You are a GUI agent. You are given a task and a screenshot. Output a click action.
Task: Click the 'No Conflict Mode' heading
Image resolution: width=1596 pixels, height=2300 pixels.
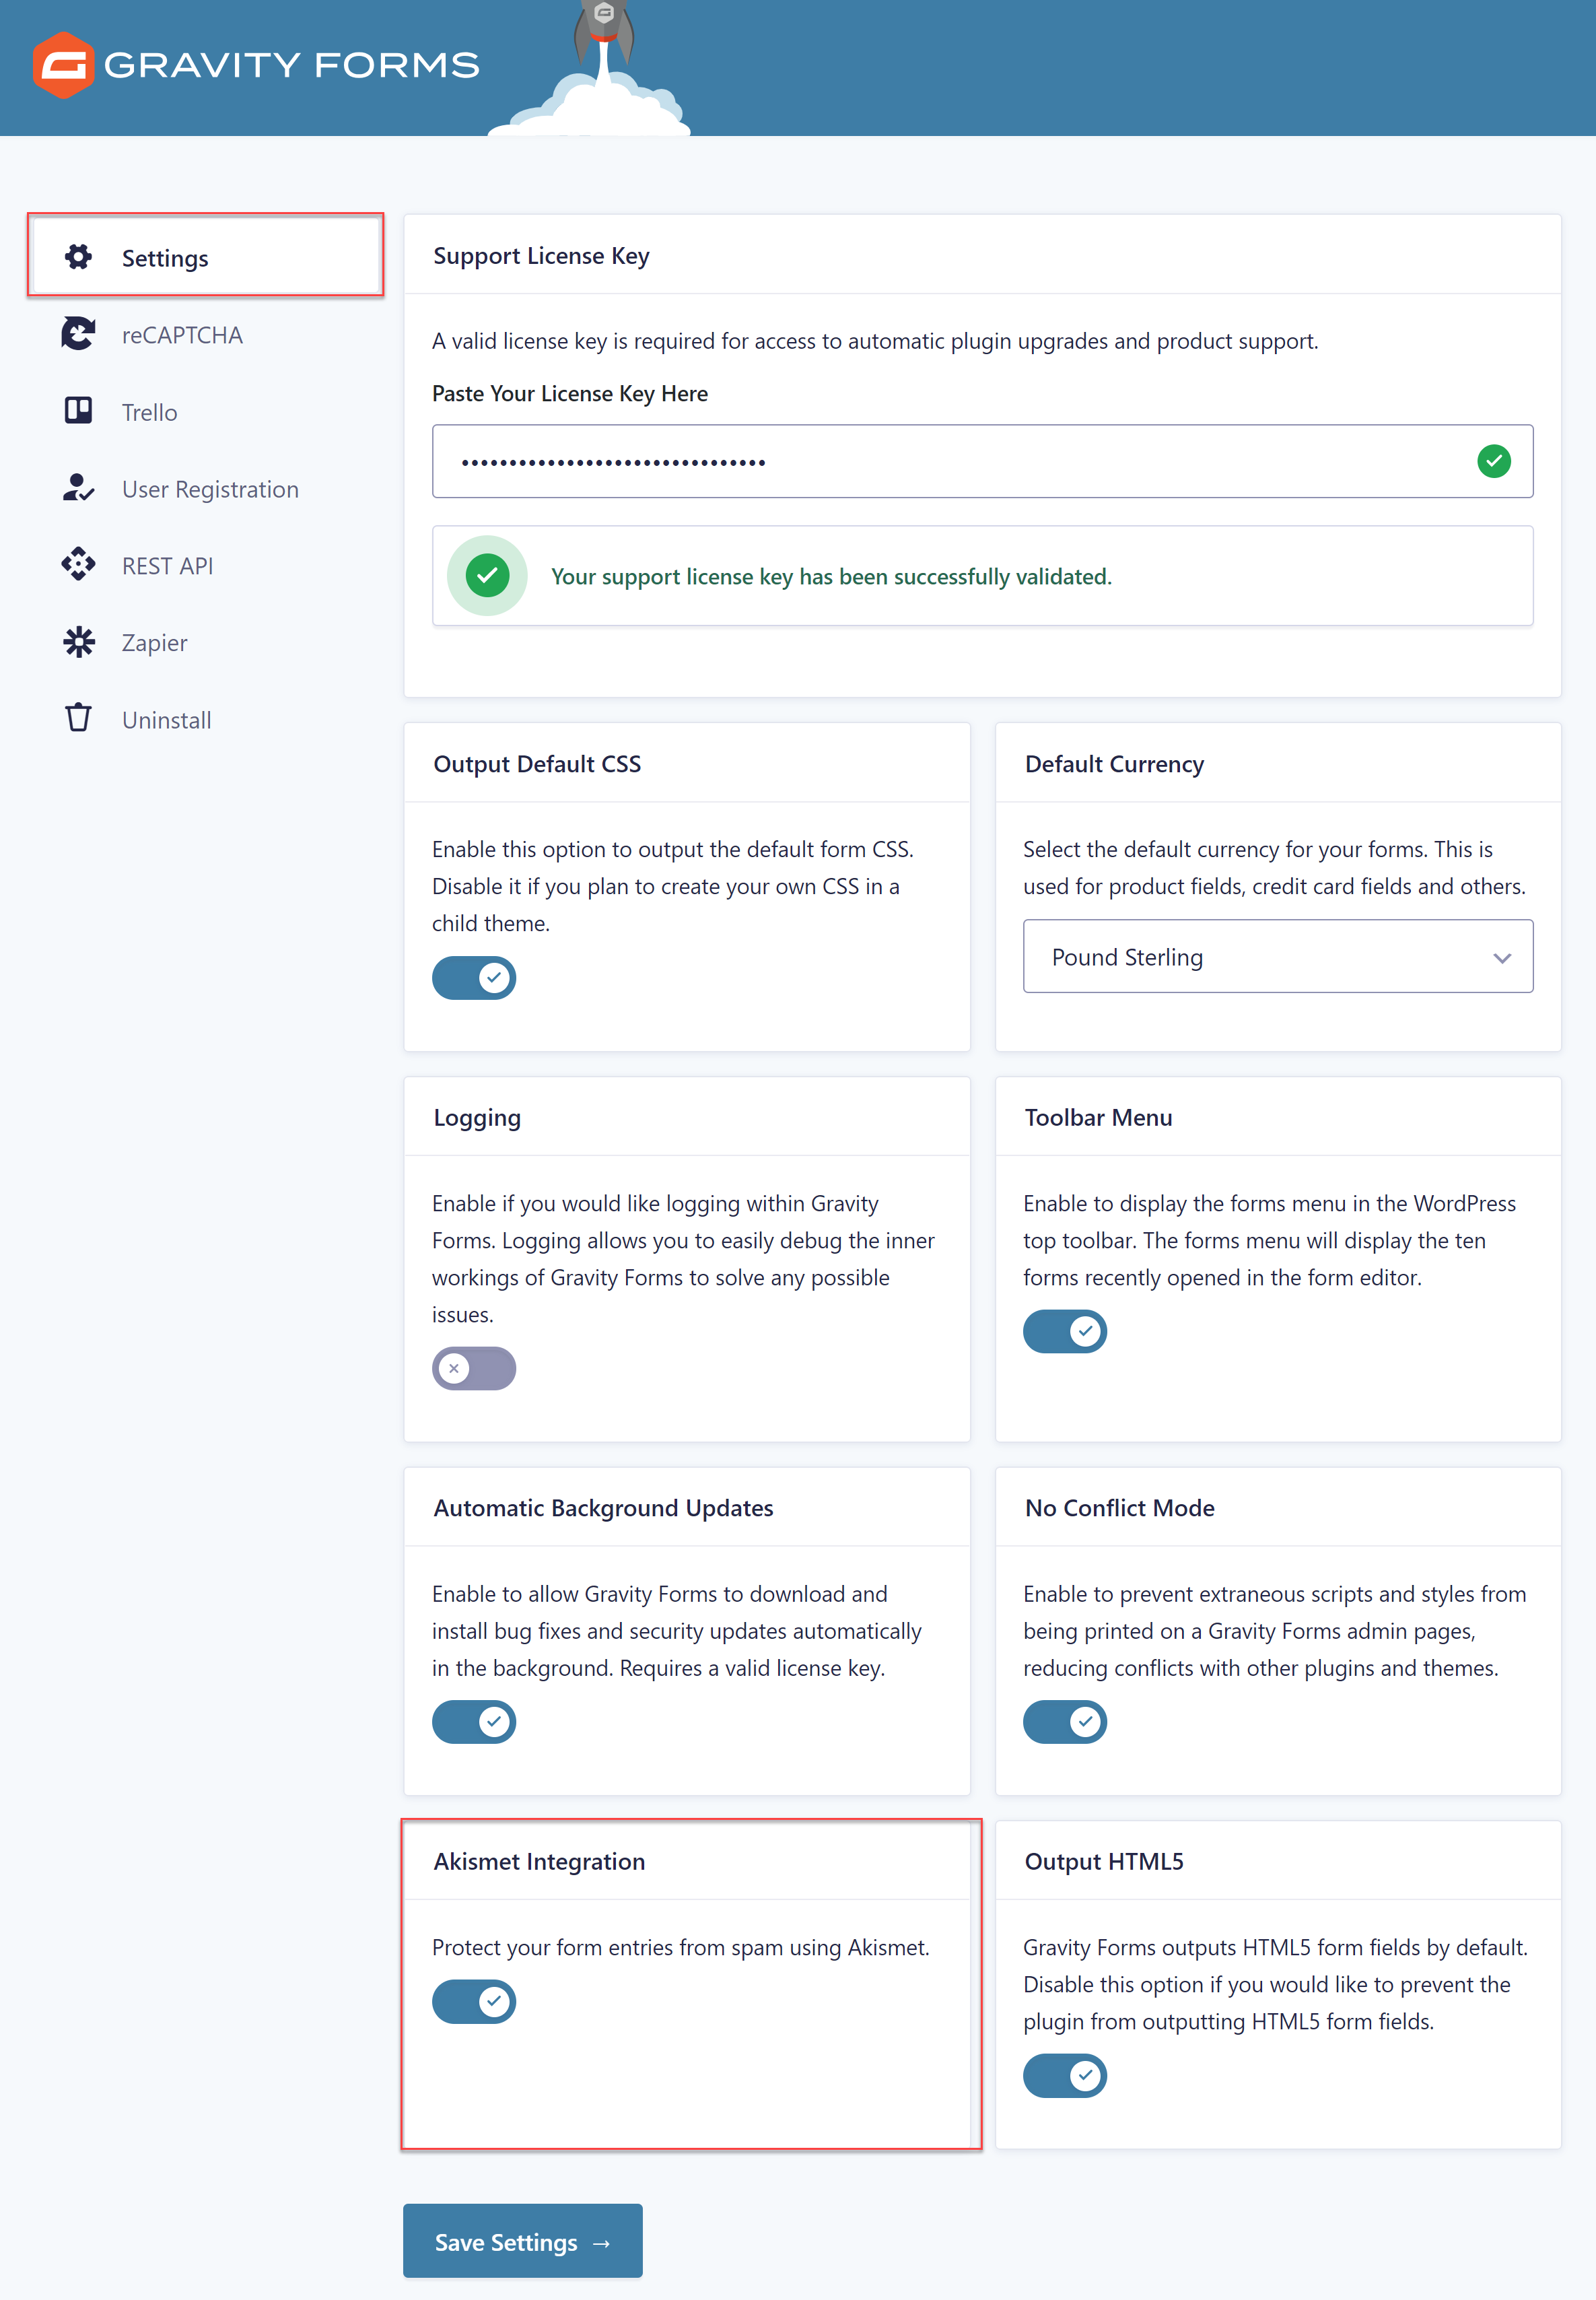click(1119, 1508)
